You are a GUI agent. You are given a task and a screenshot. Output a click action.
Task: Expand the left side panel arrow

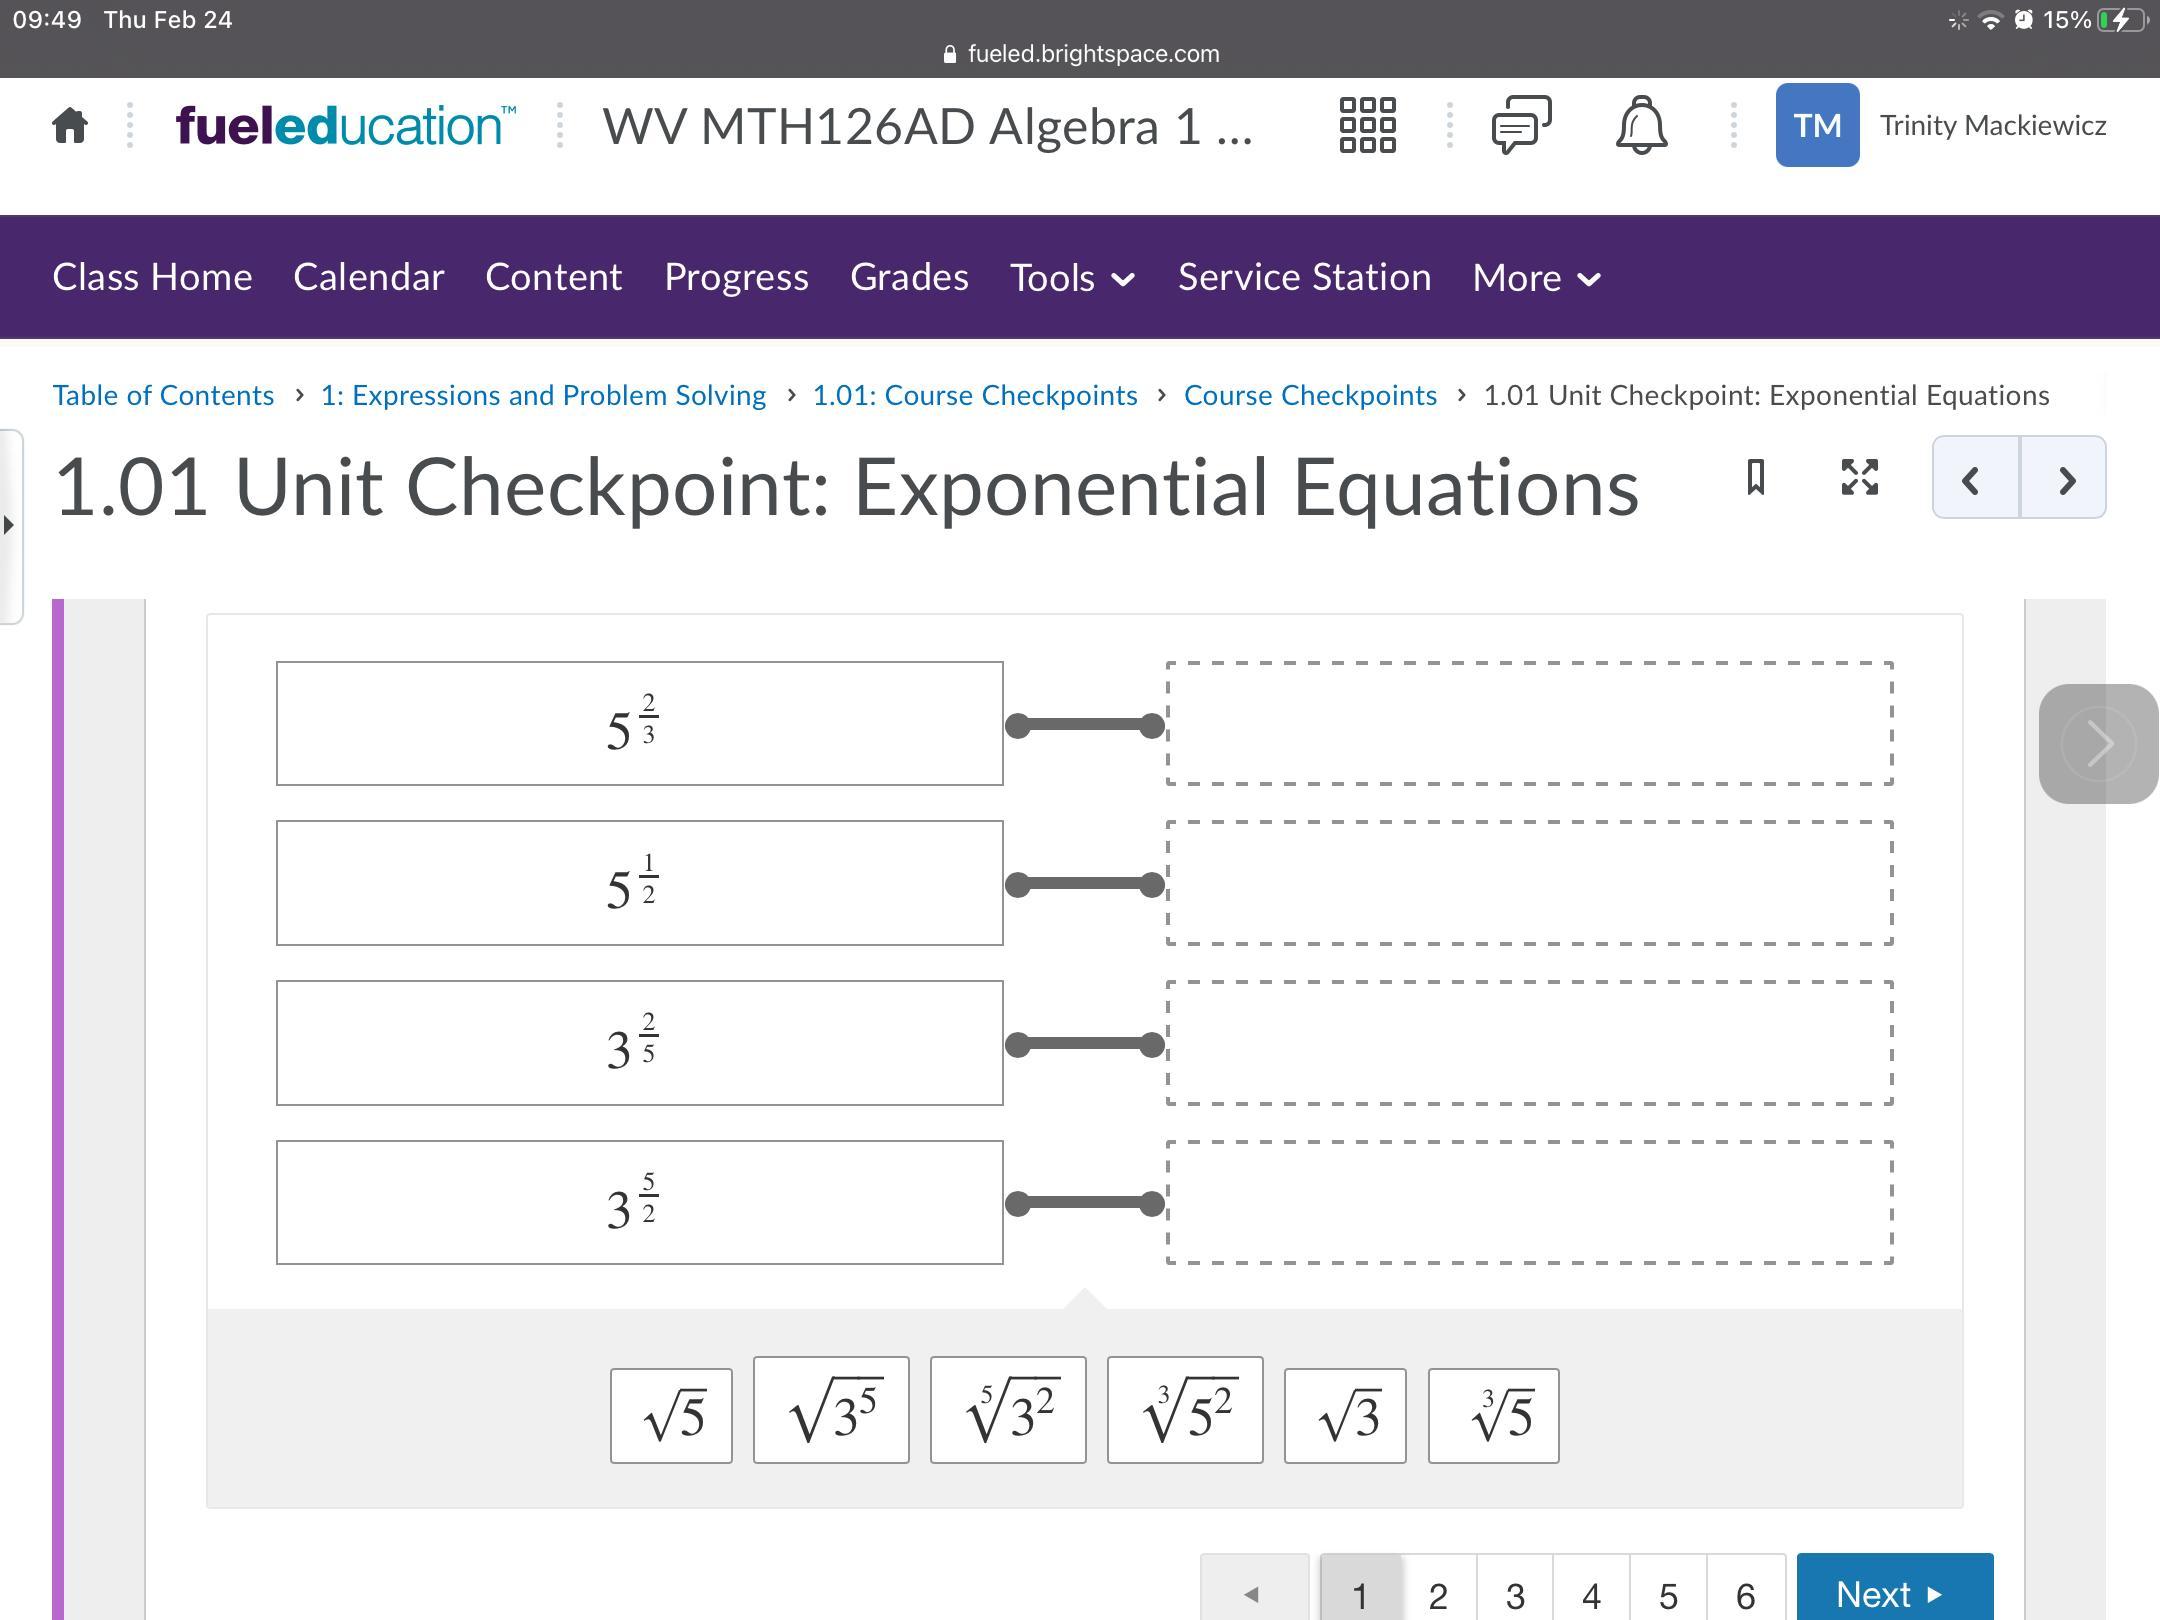coord(9,525)
